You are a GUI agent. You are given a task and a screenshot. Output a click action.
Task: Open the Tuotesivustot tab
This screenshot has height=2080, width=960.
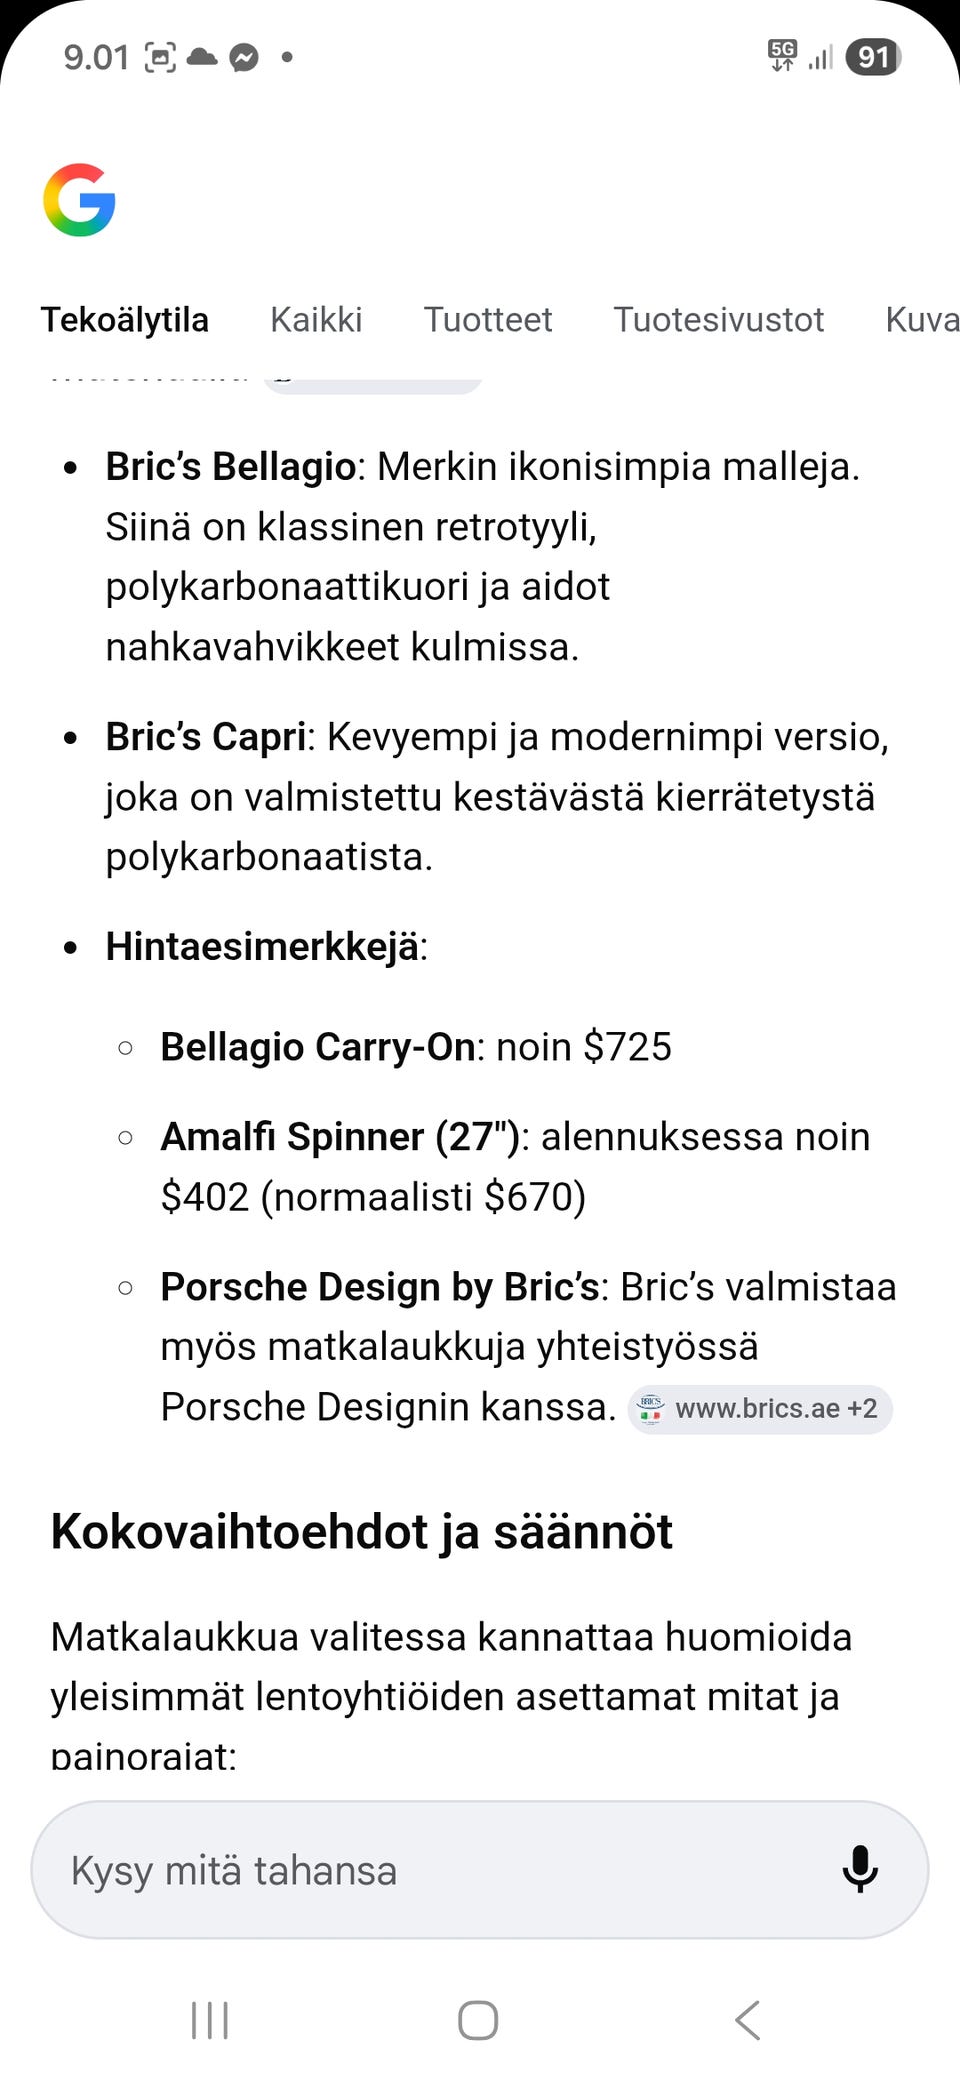pyautogui.click(x=719, y=319)
